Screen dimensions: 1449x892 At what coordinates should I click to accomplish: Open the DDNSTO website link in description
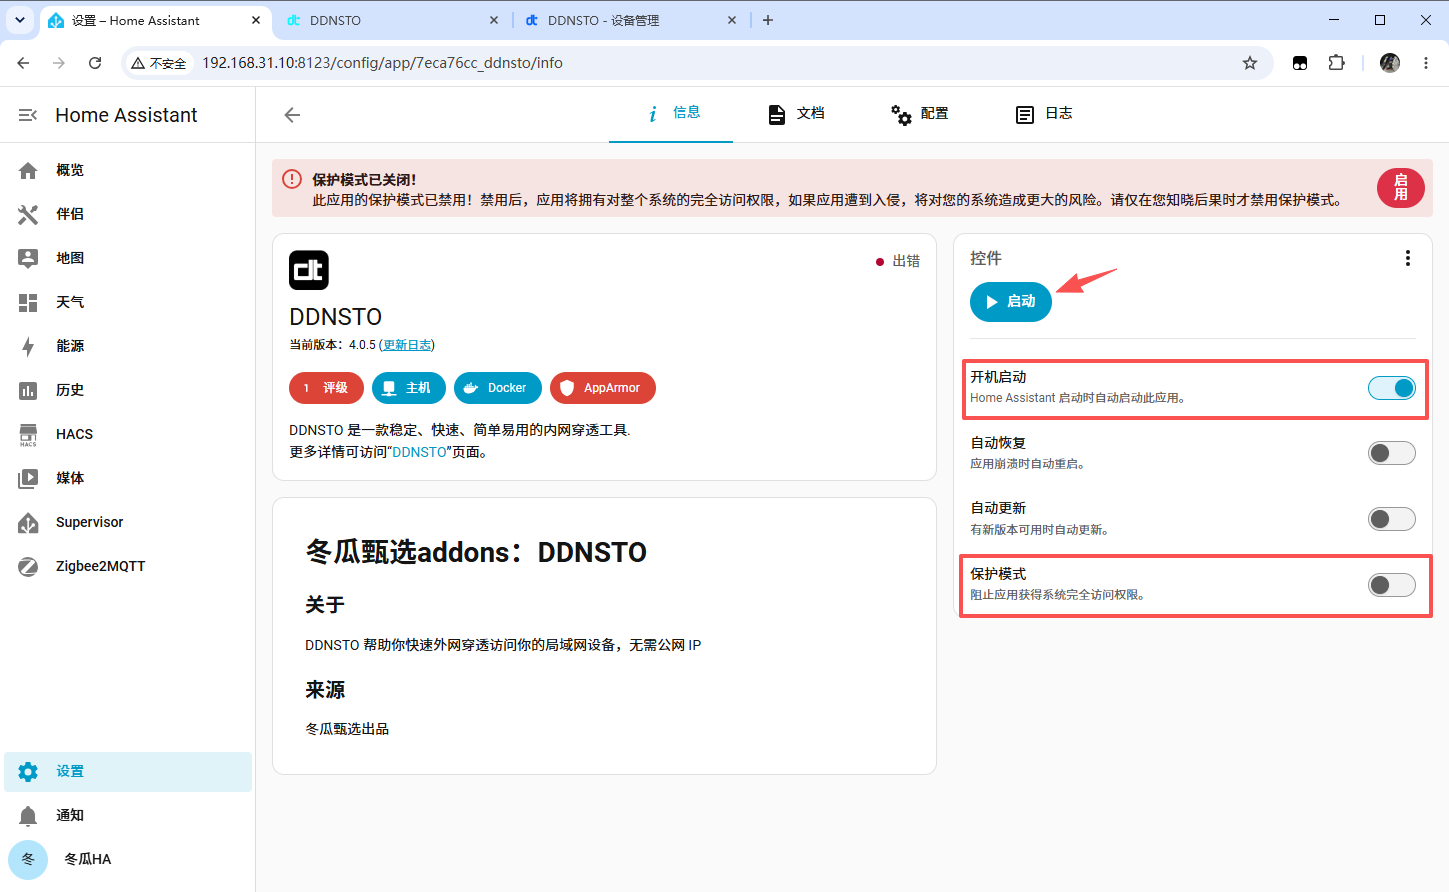[x=420, y=452]
